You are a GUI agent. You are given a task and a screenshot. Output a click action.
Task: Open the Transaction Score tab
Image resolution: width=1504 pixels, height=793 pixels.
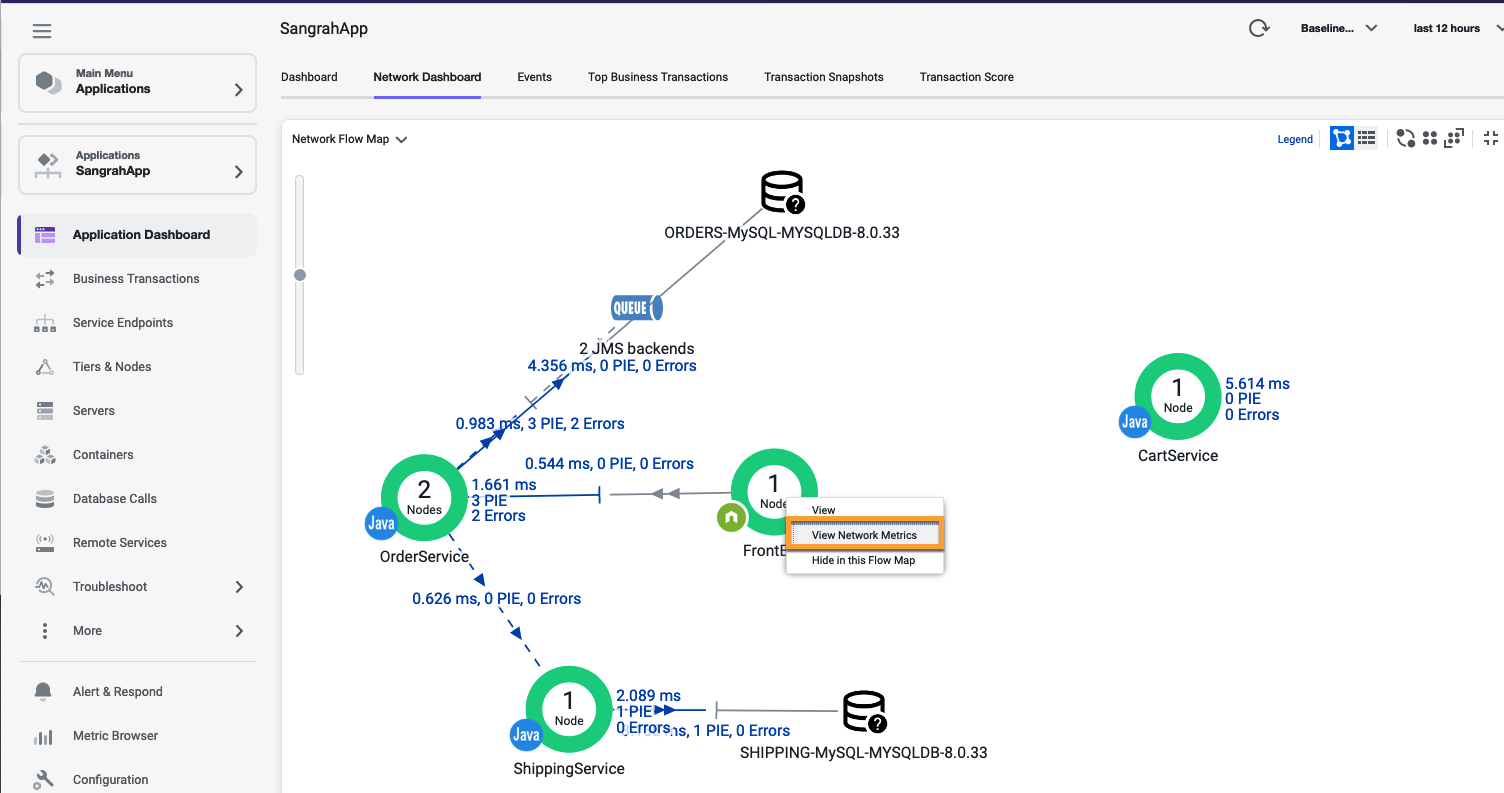pos(967,77)
